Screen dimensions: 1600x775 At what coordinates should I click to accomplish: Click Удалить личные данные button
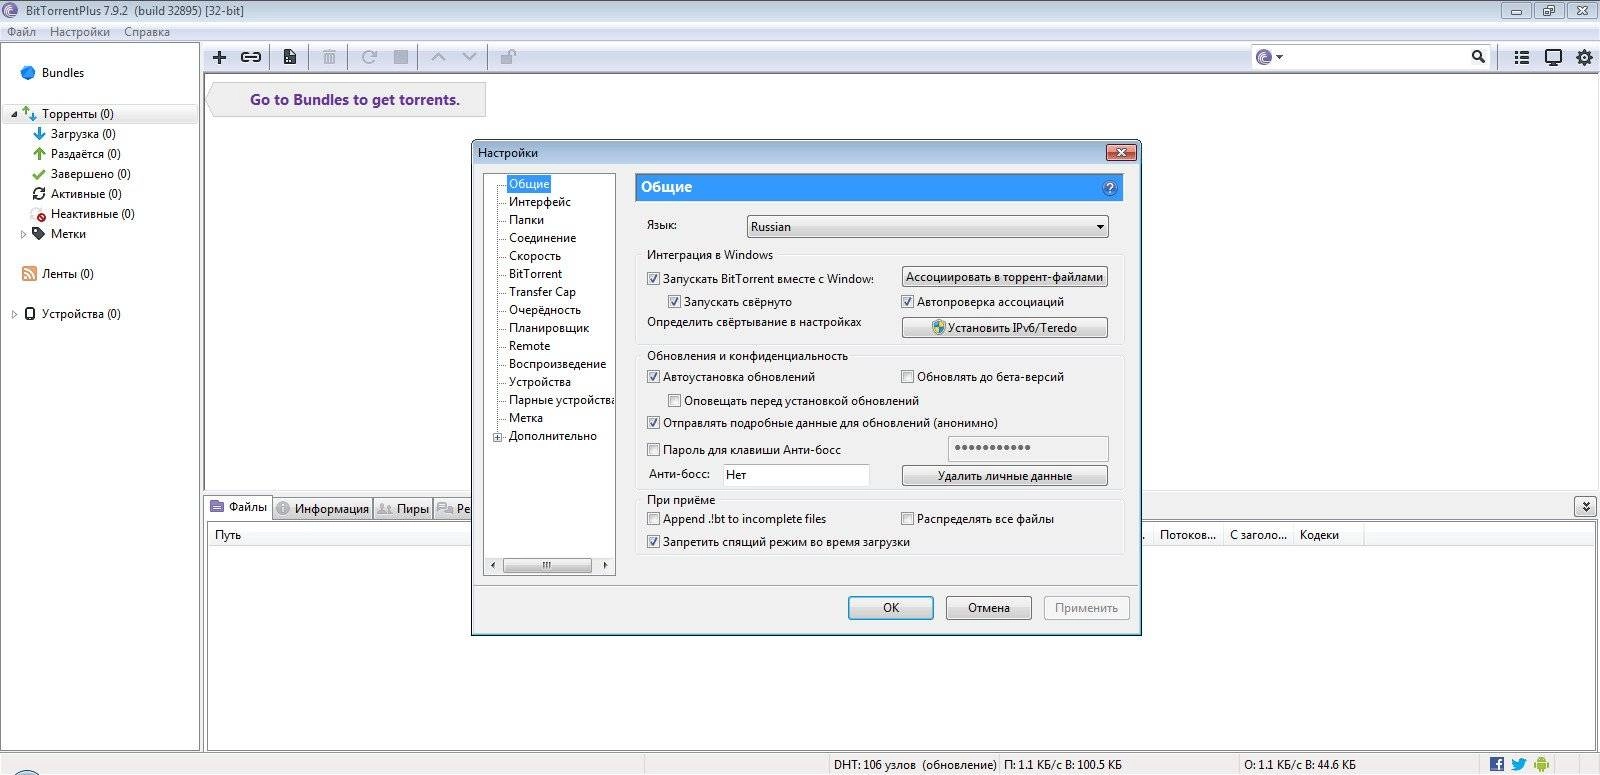coord(1005,476)
